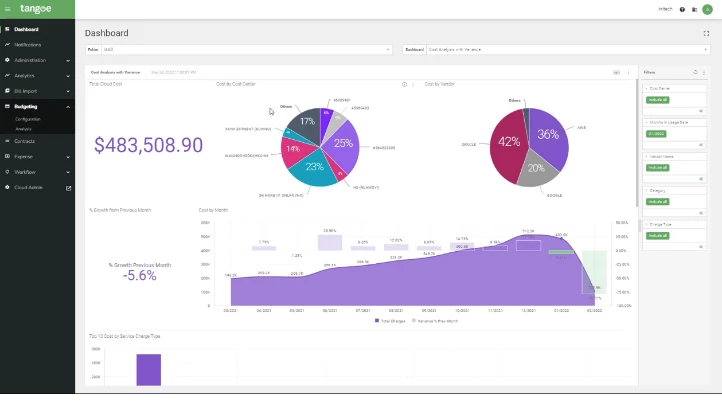The image size is (722, 405).
Task: Click the refresh icon in Filters panel
Action: click(x=695, y=72)
